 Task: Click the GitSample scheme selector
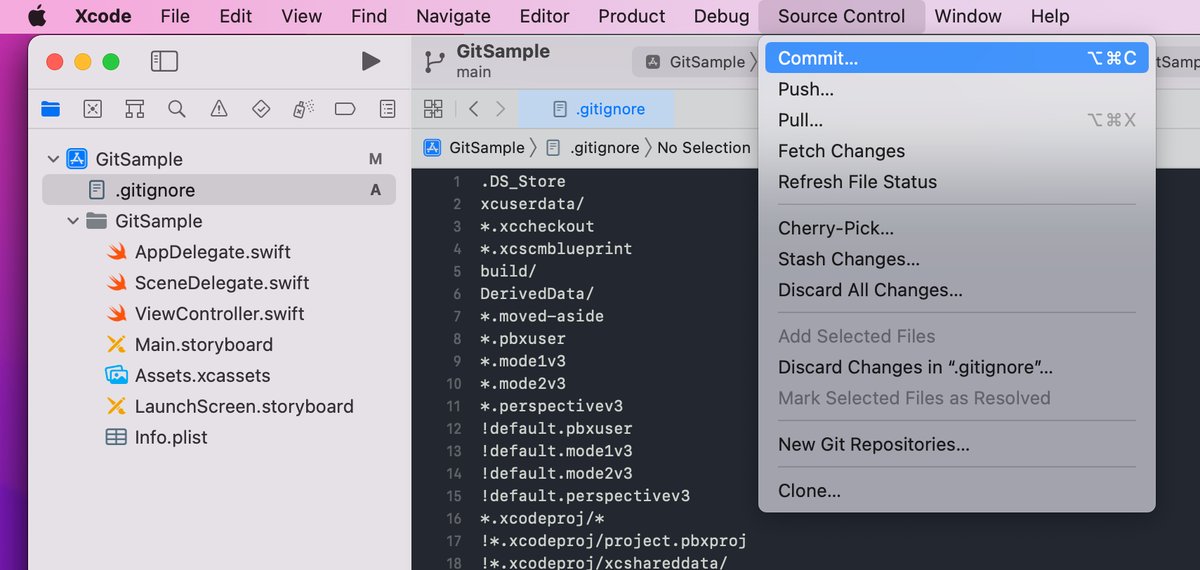(x=696, y=62)
